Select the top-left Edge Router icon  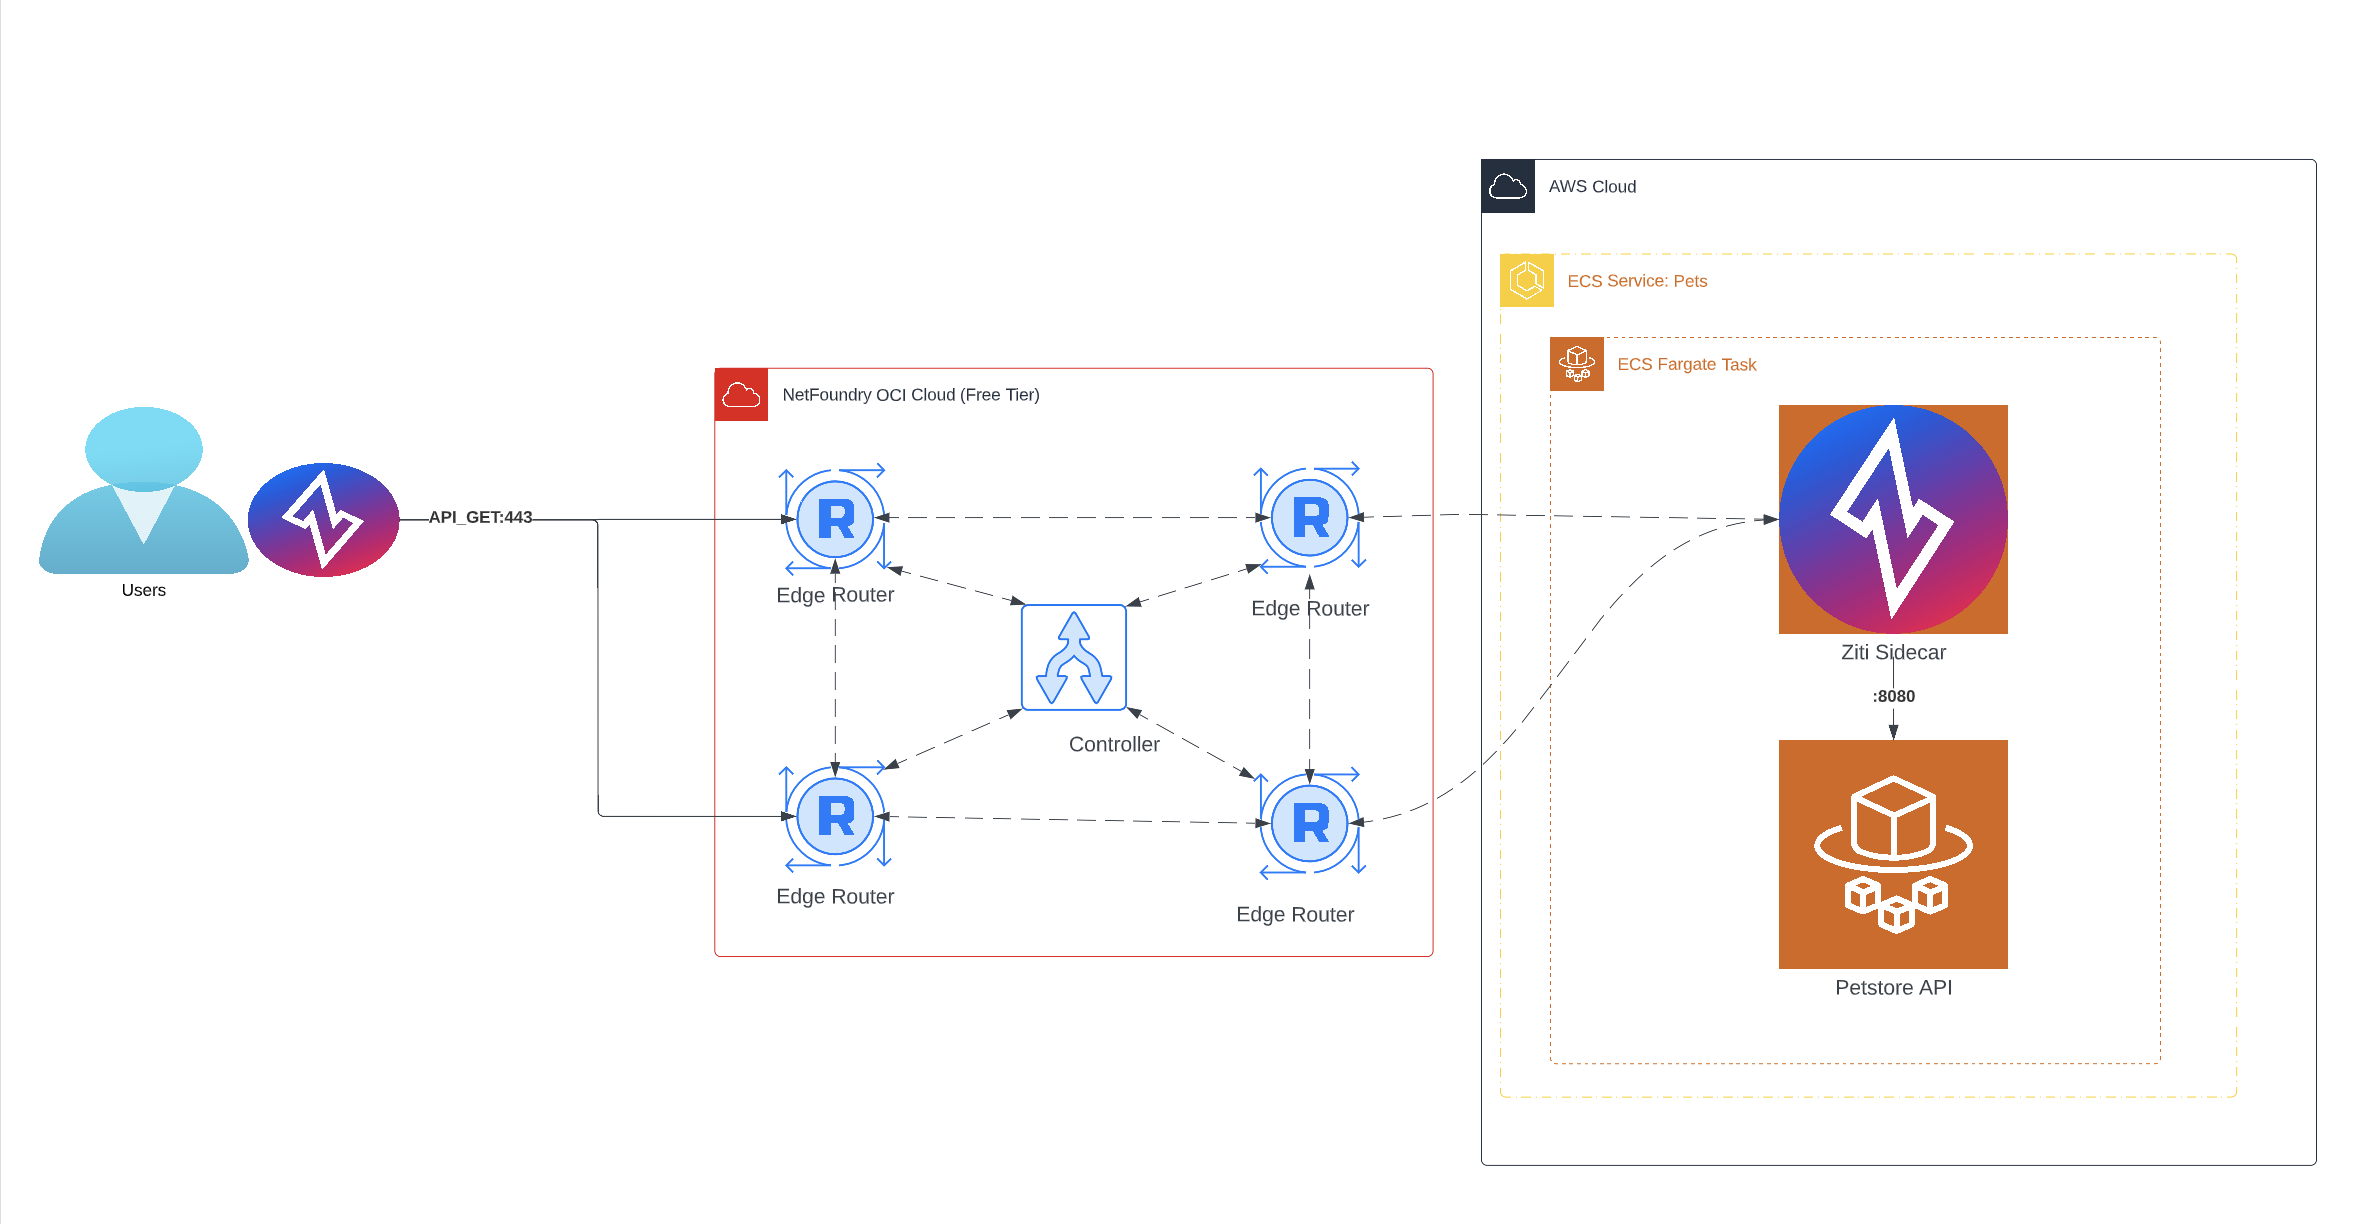tap(835, 518)
